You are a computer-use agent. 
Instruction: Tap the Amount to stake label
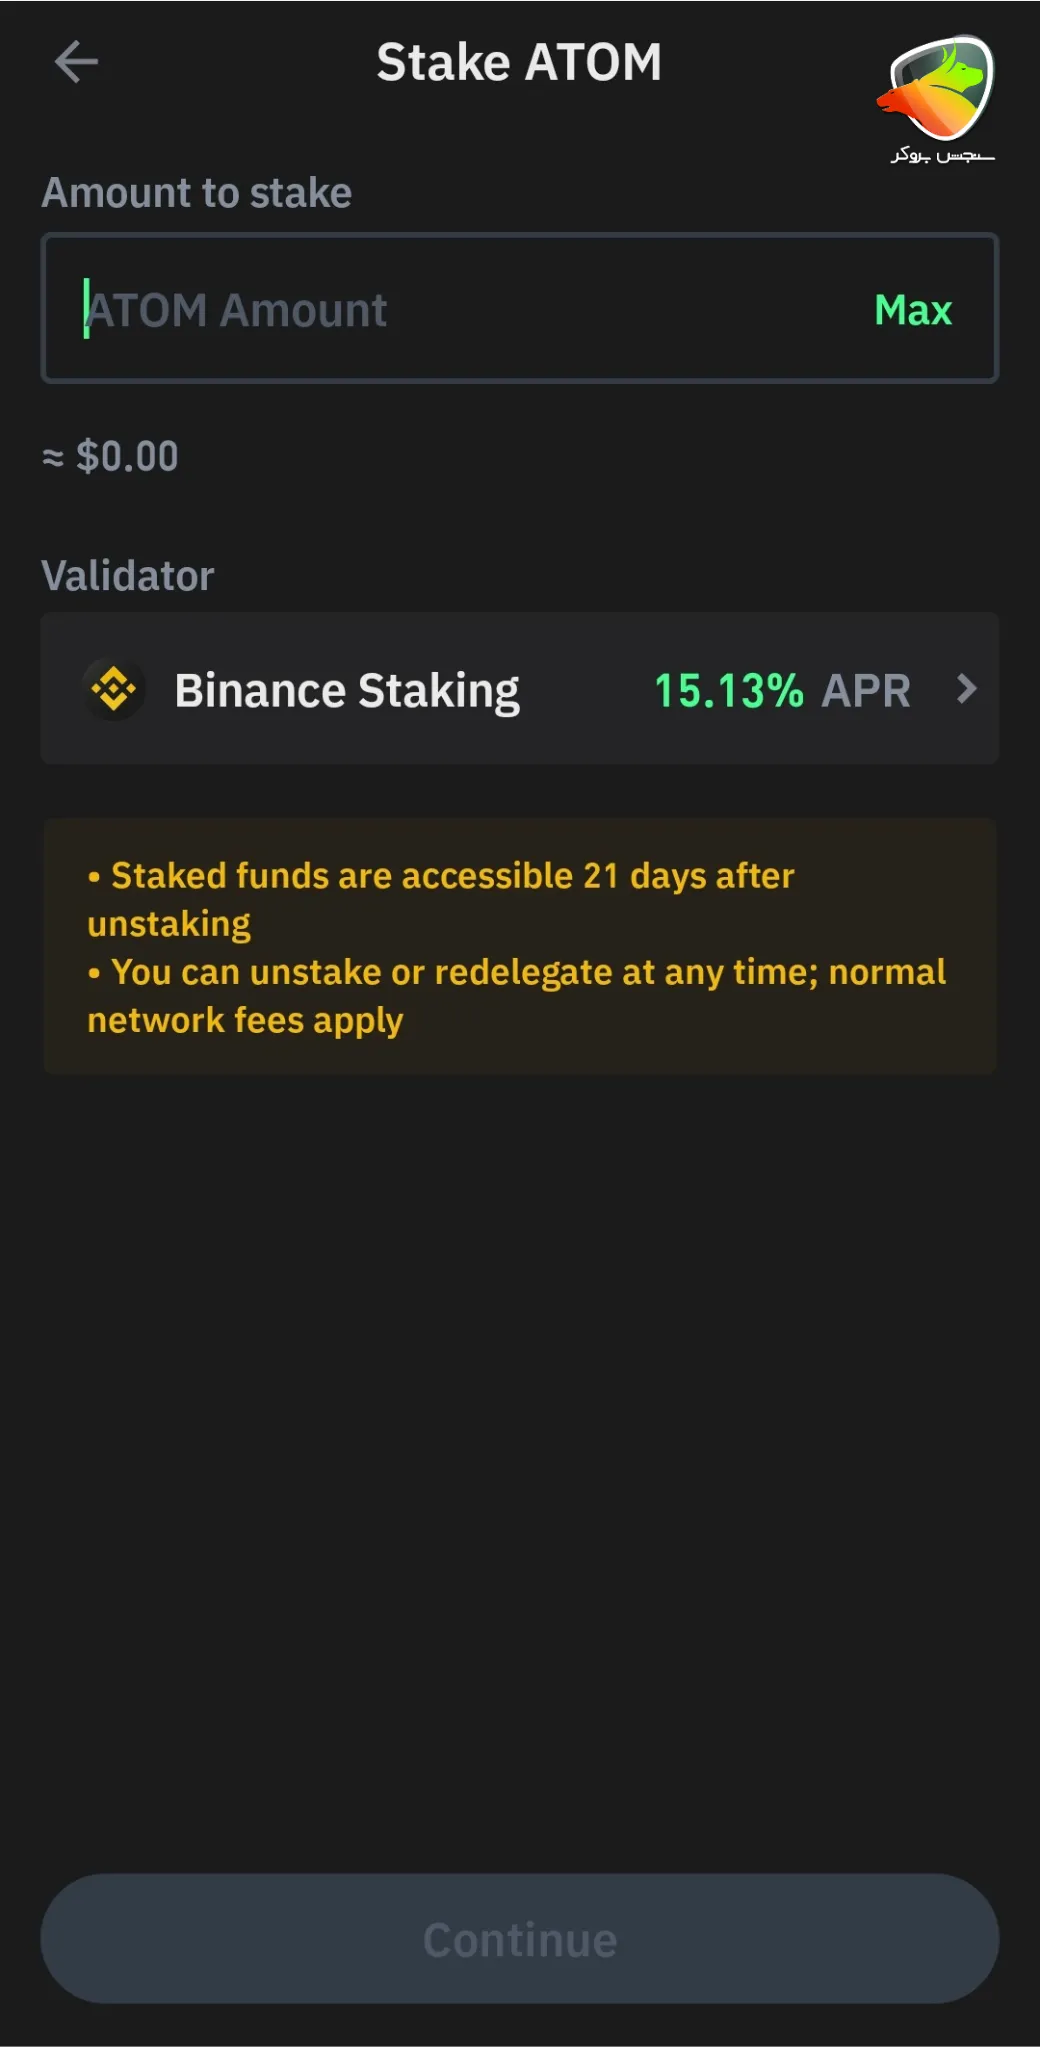click(x=197, y=193)
